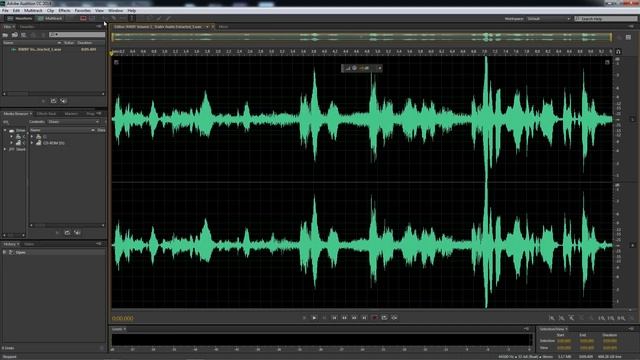640x360 pixels.
Task: Open the Files panel options menu
Action: (x=99, y=27)
